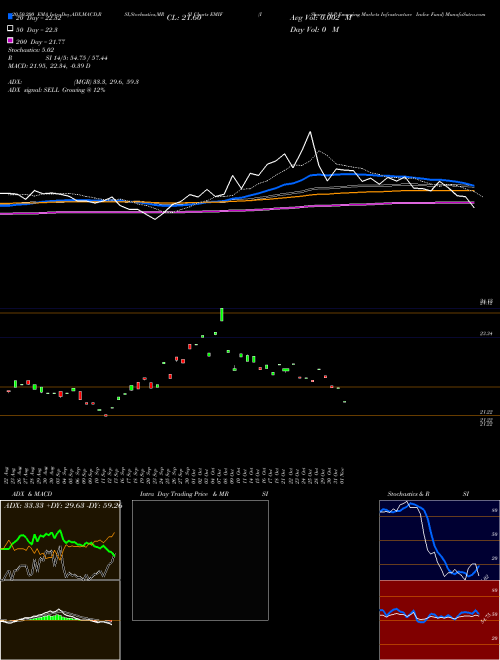
Task: Click the white 50 Day legend swatch
Action: tap(11, 29)
